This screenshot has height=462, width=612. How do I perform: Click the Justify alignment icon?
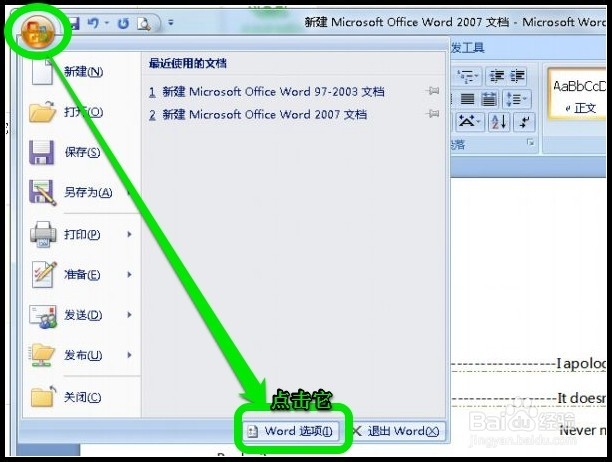467,99
